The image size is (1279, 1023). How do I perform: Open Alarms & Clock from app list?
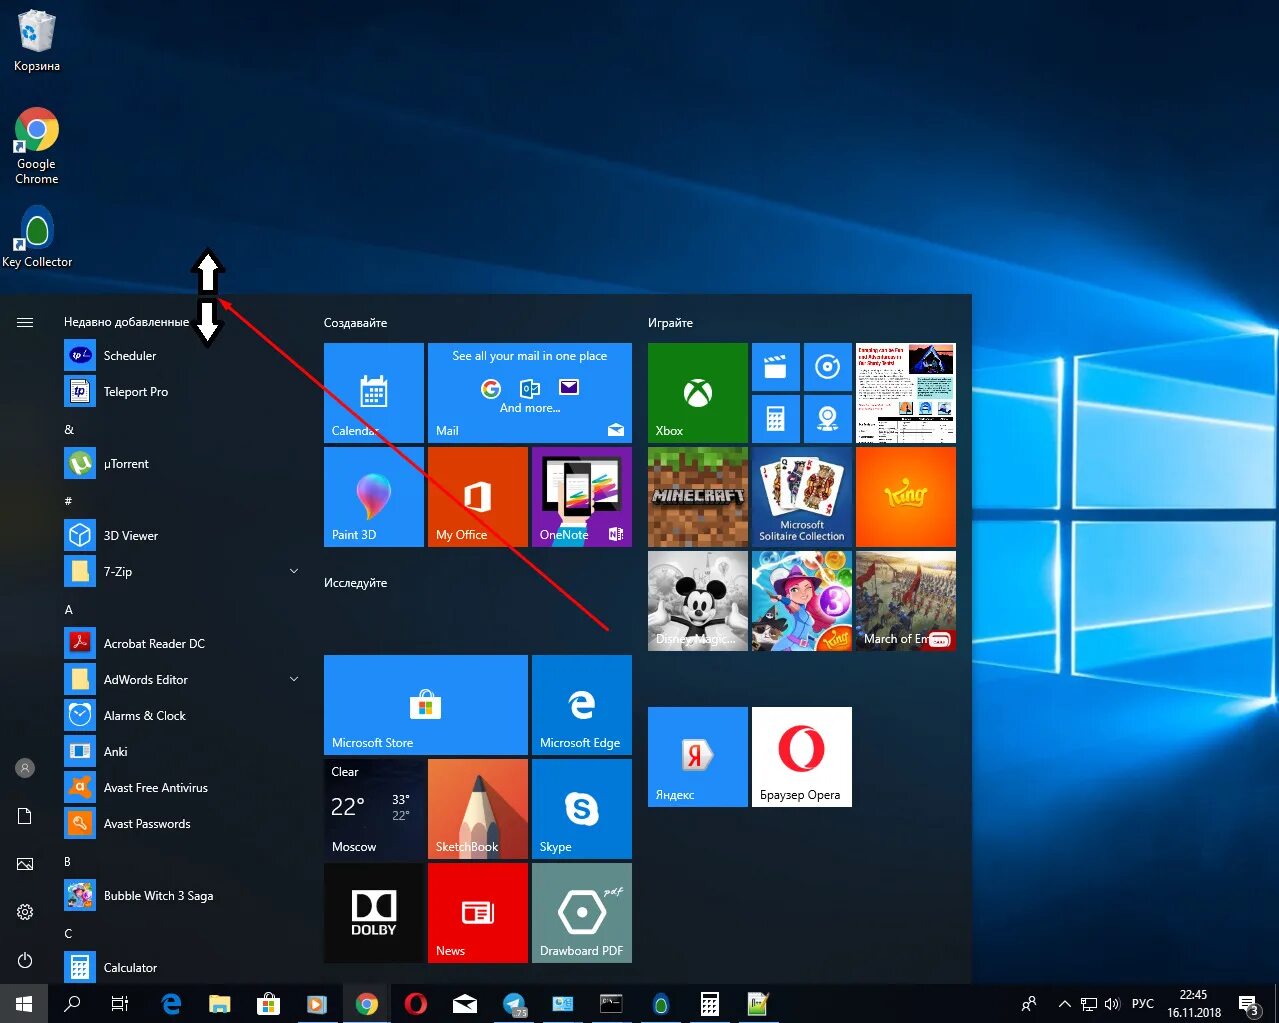(x=183, y=715)
